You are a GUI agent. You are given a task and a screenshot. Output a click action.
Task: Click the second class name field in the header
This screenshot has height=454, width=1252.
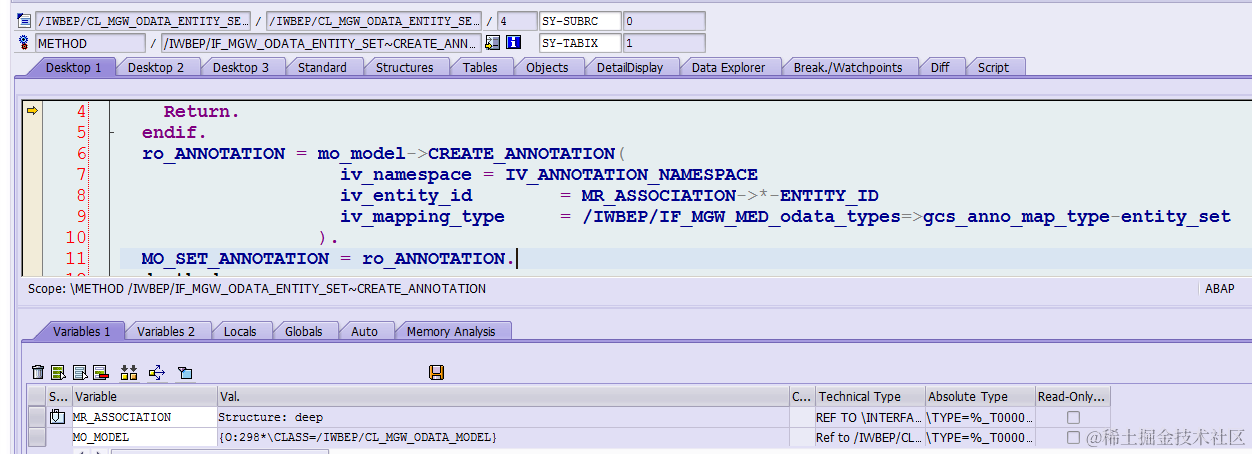373,21
